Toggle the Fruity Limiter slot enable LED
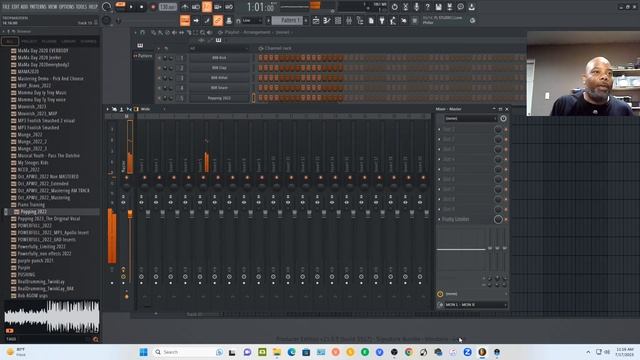Image resolution: width=640 pixels, height=360 pixels. tap(506, 219)
